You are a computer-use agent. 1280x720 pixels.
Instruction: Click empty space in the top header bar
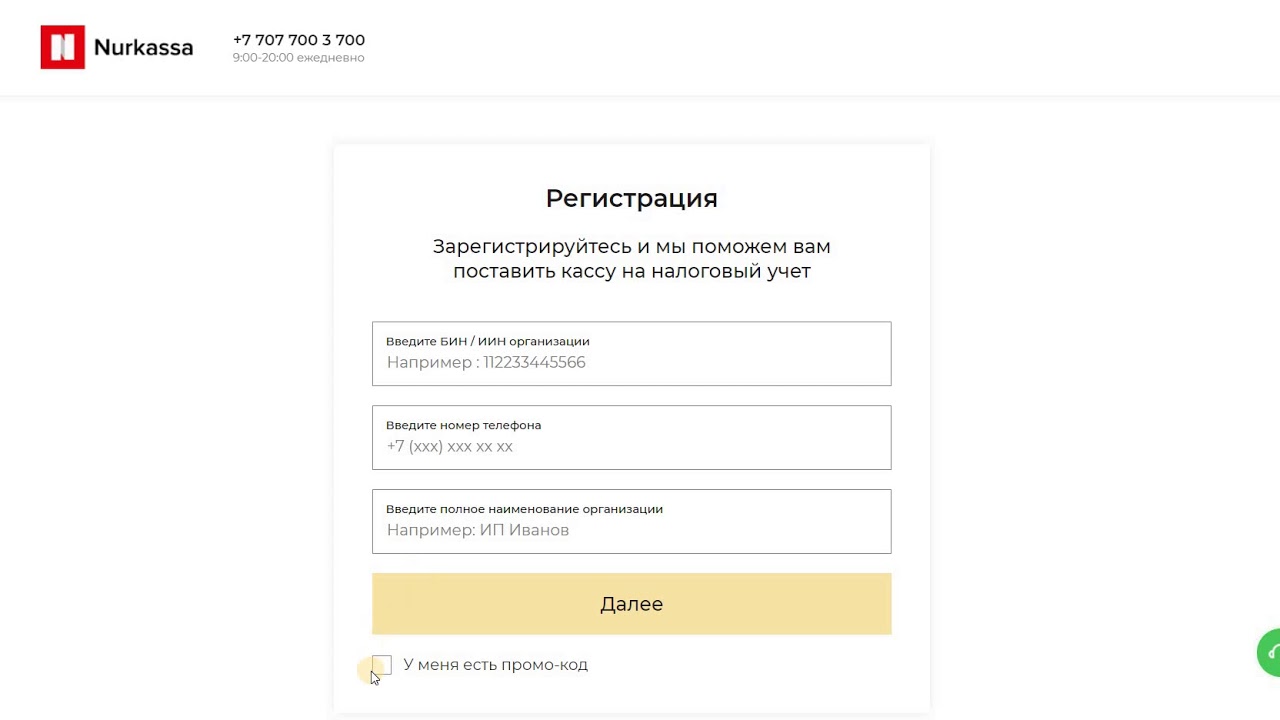[800, 47]
